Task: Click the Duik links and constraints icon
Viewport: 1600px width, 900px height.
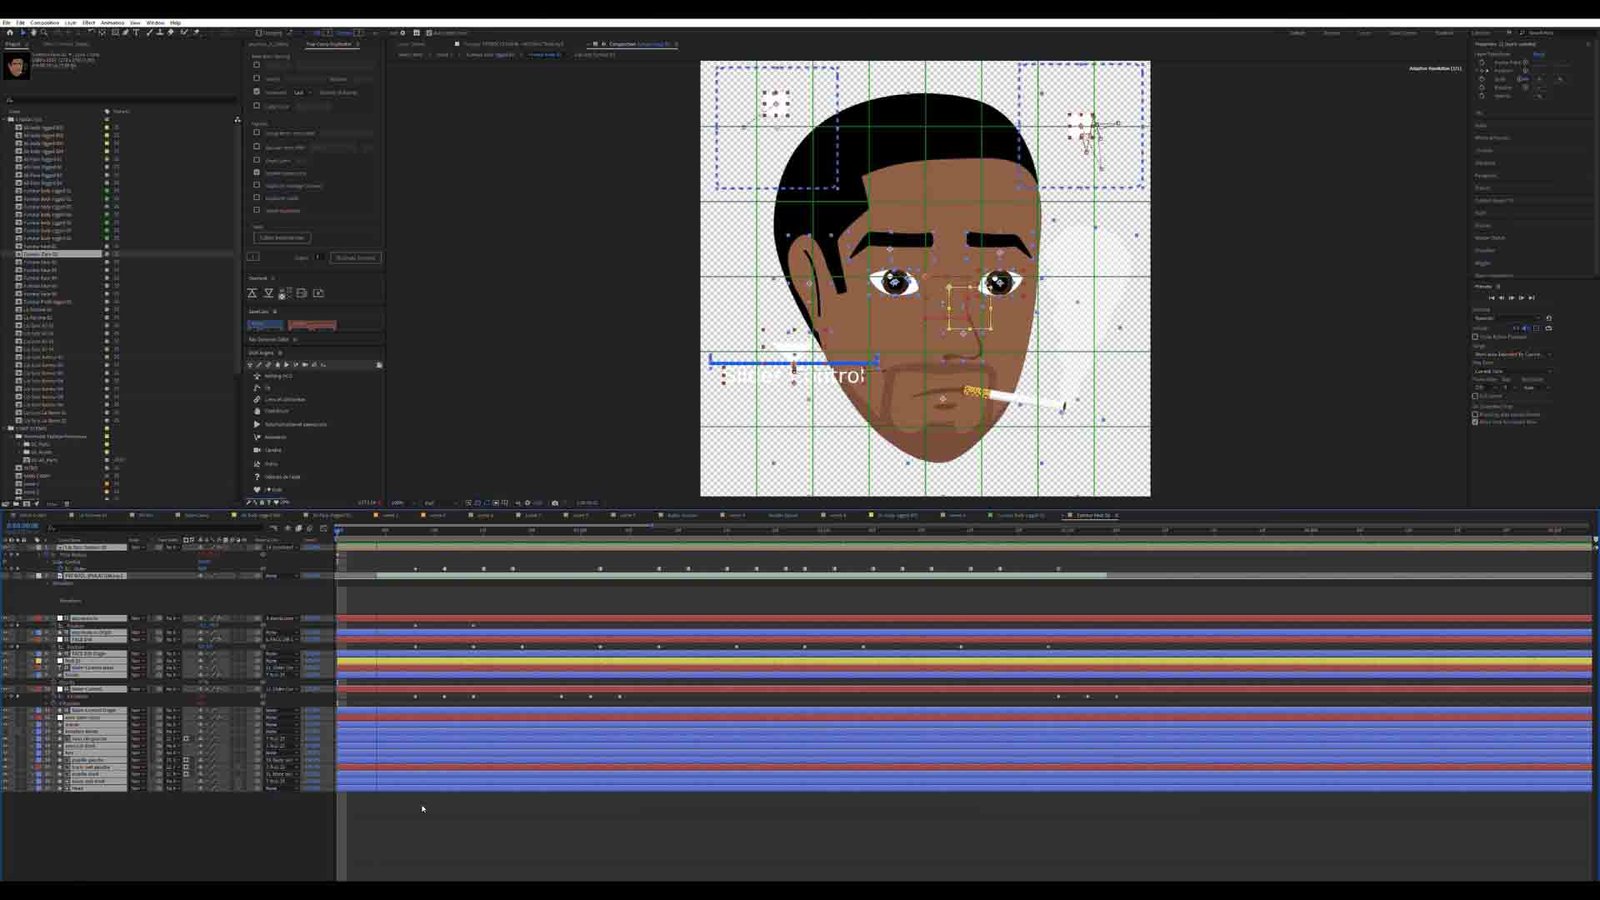Action: pos(257,399)
